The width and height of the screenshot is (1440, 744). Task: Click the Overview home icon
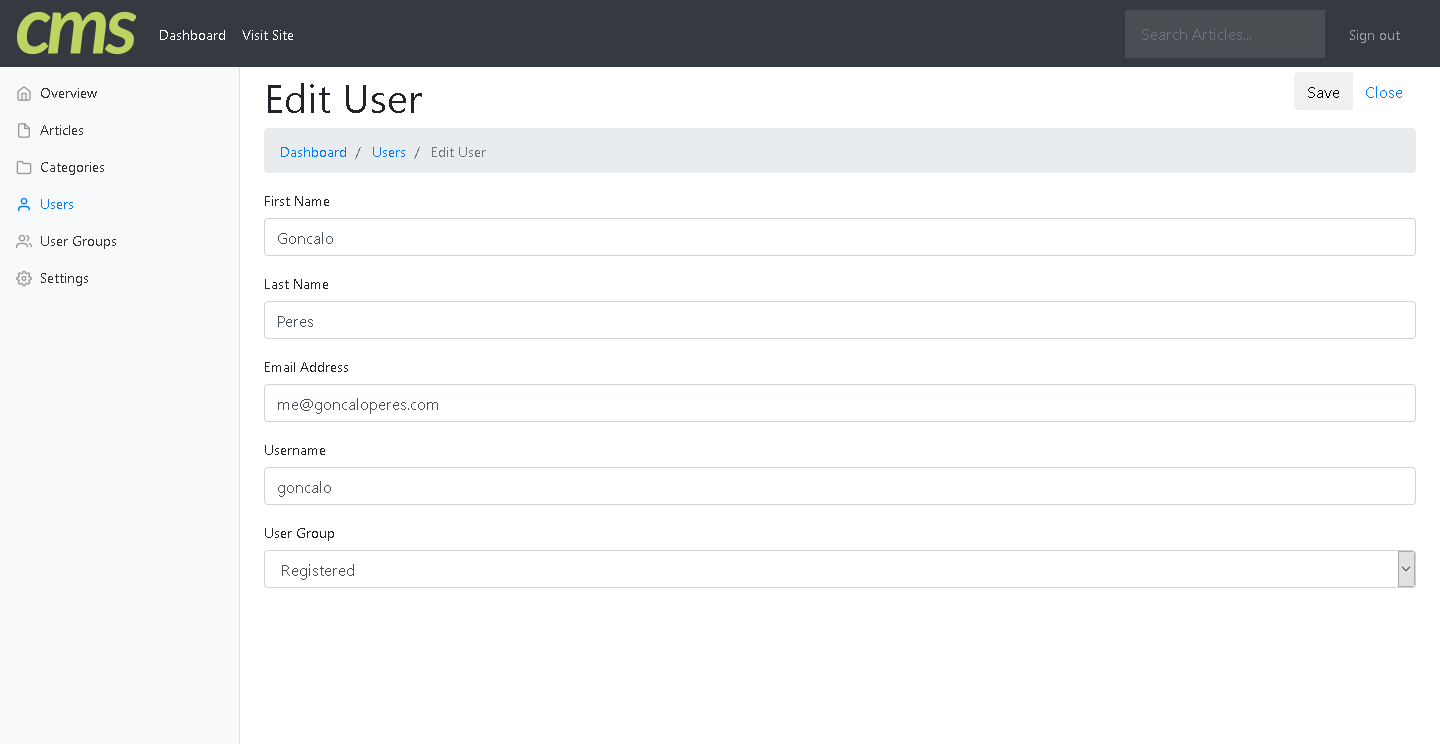(x=24, y=94)
